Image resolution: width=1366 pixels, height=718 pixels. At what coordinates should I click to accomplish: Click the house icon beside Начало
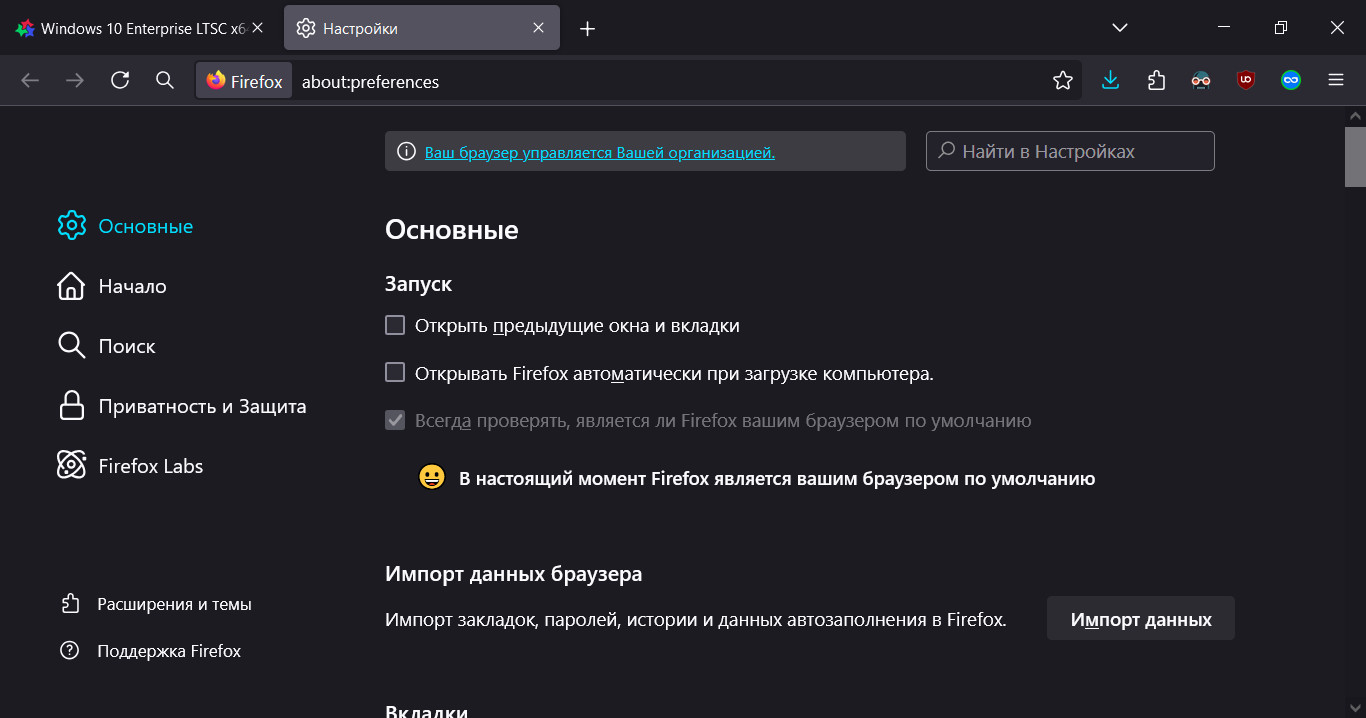pyautogui.click(x=71, y=286)
